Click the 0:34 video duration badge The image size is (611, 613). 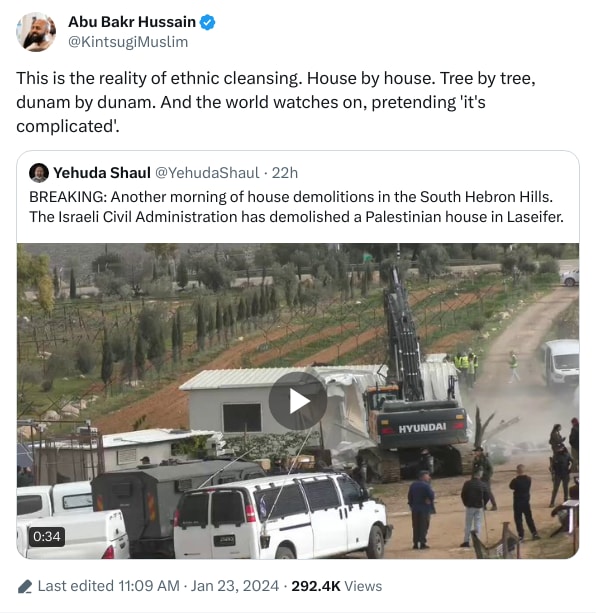(47, 536)
